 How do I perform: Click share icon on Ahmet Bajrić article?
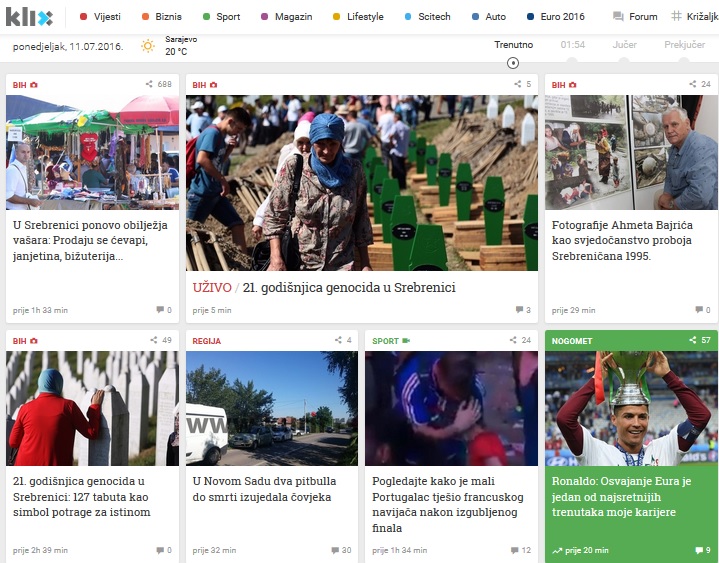tap(692, 84)
